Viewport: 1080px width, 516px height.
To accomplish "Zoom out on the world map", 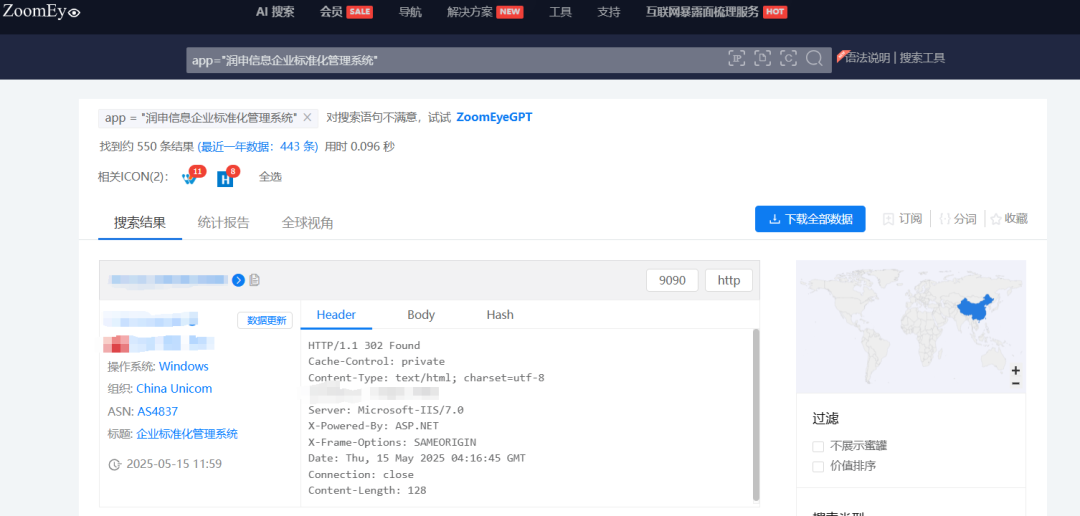I will click(1016, 383).
